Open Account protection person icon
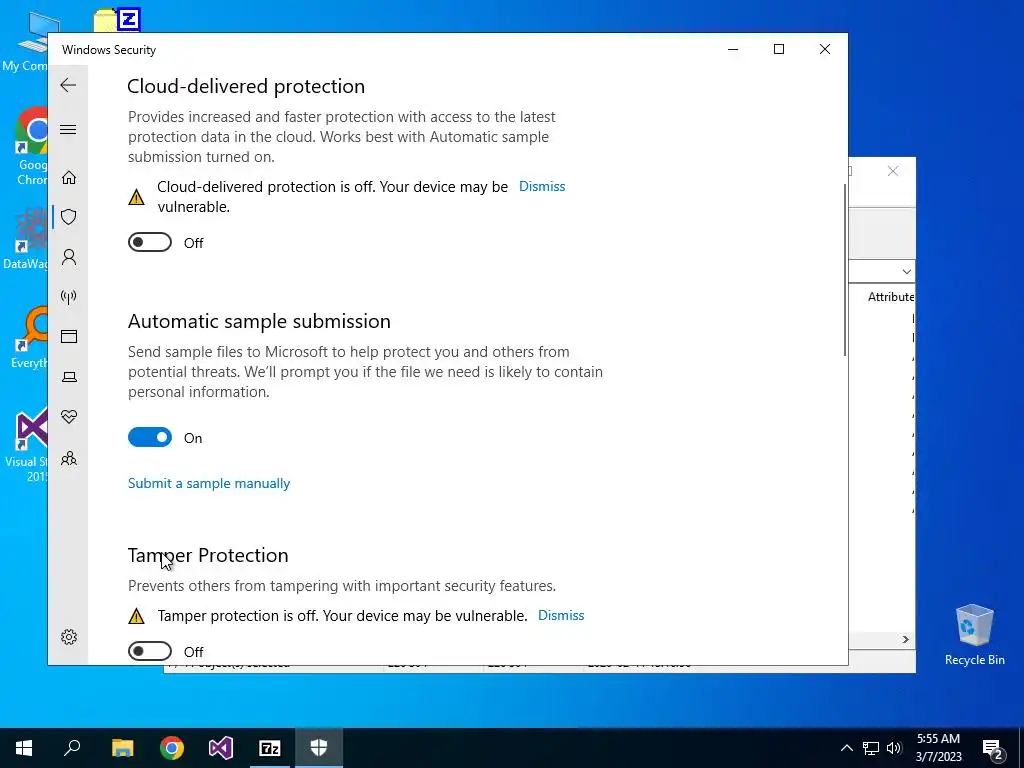 pos(69,257)
